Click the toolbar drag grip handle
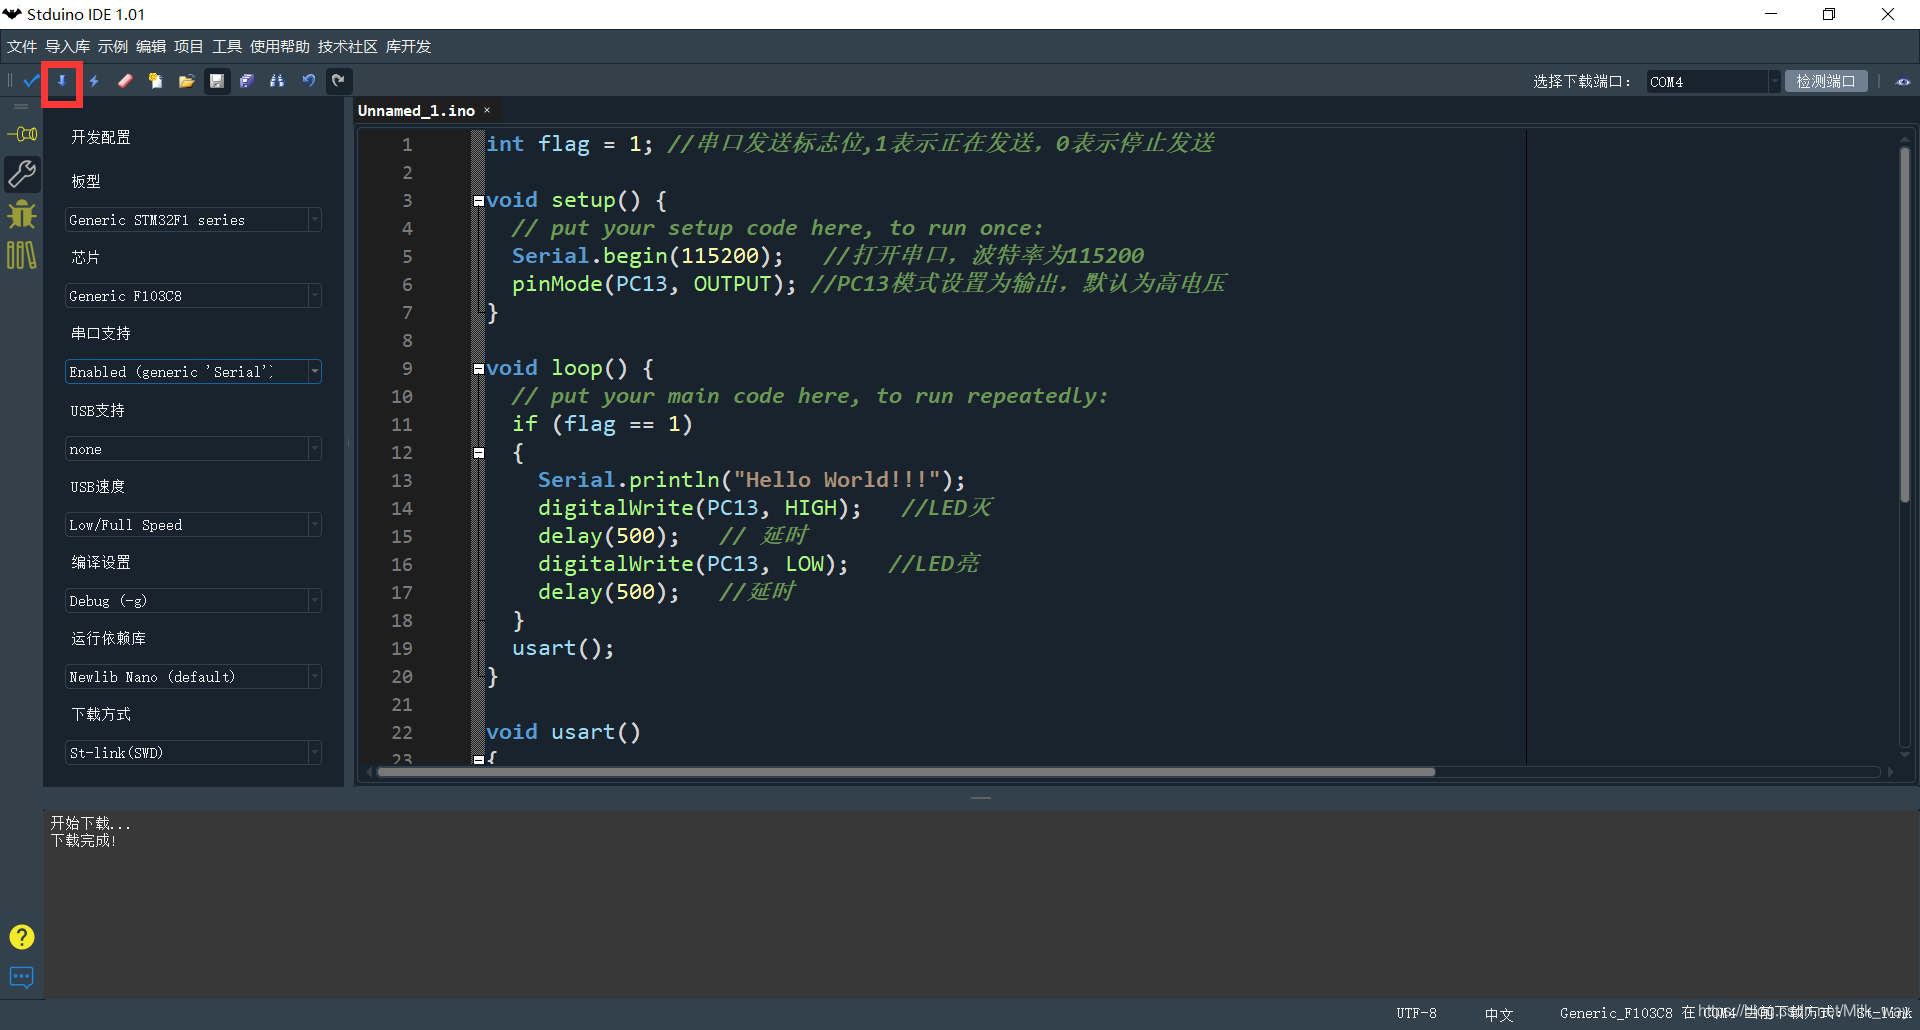The image size is (1920, 1030). pyautogui.click(x=10, y=81)
